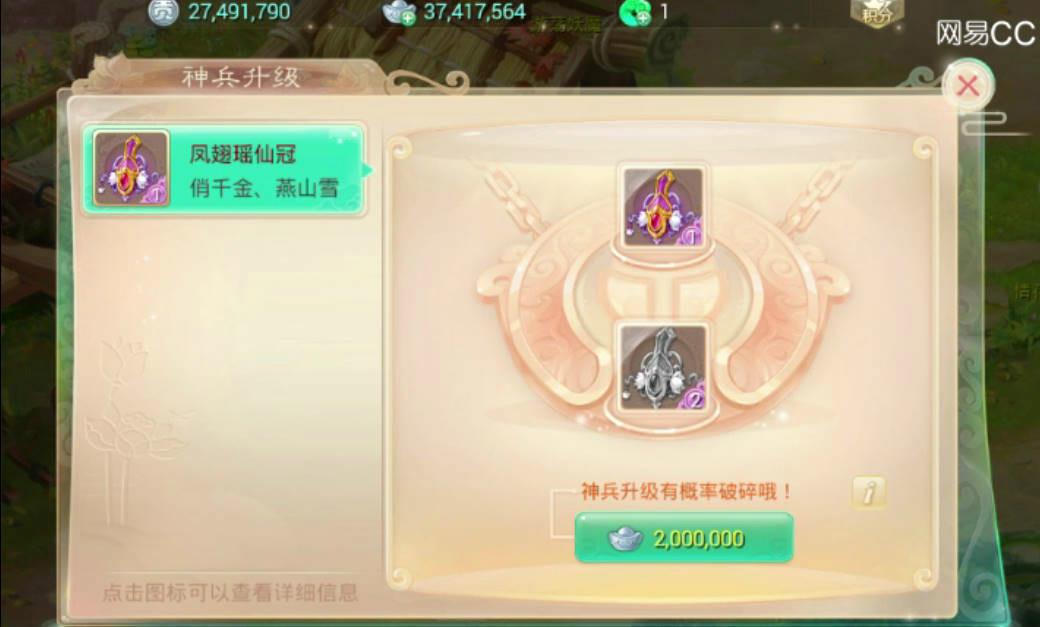Screen dimensions: 1040x627
Task: Close the 神兵升级 panel with the X
Action: click(x=968, y=86)
